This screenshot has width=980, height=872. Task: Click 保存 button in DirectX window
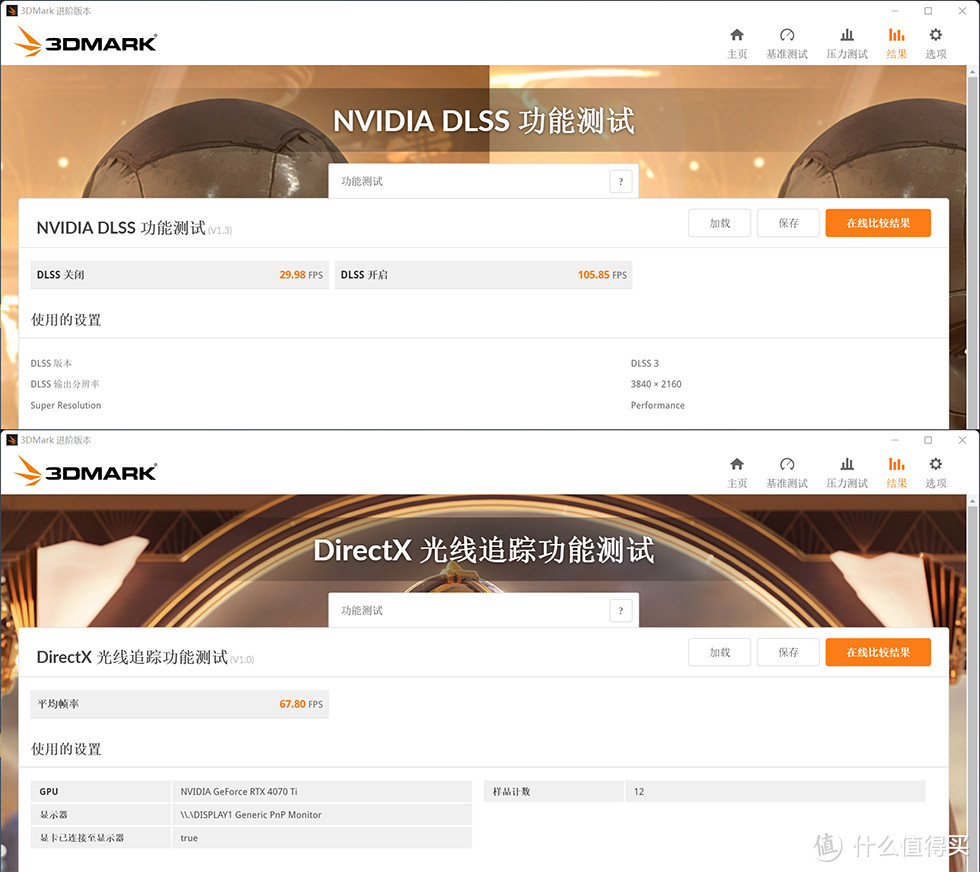click(x=788, y=653)
